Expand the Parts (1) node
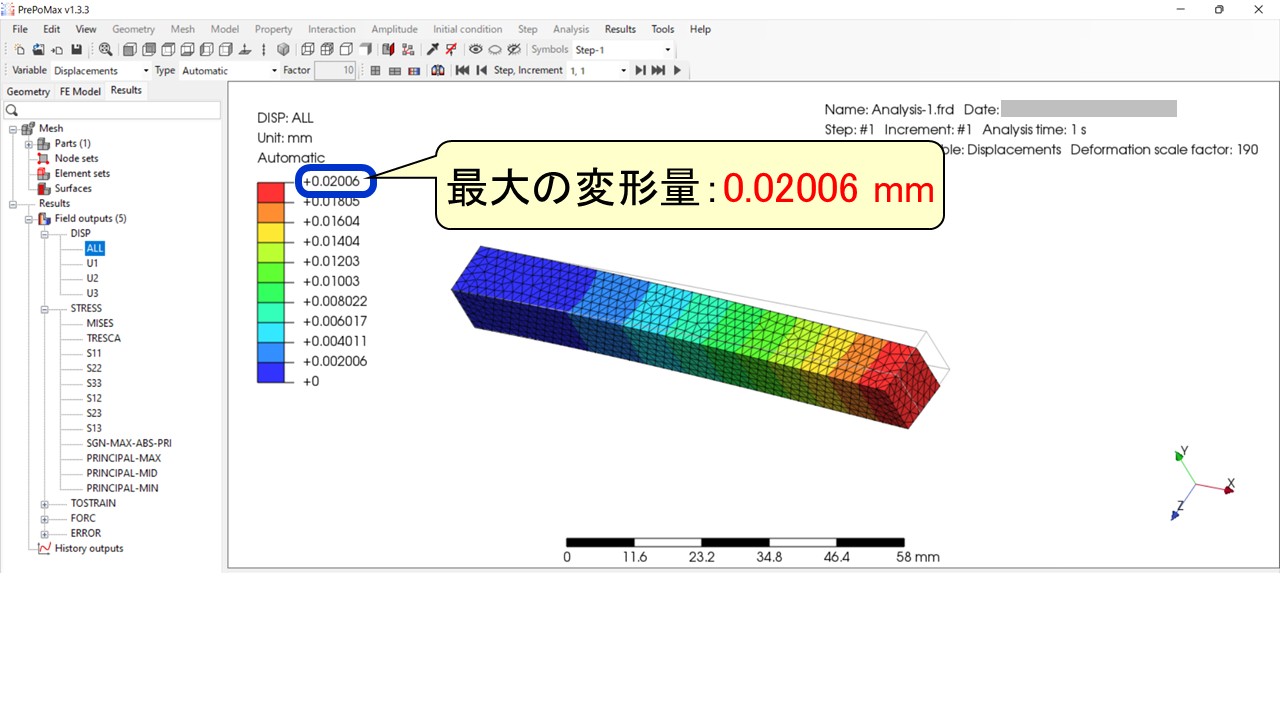 29,143
